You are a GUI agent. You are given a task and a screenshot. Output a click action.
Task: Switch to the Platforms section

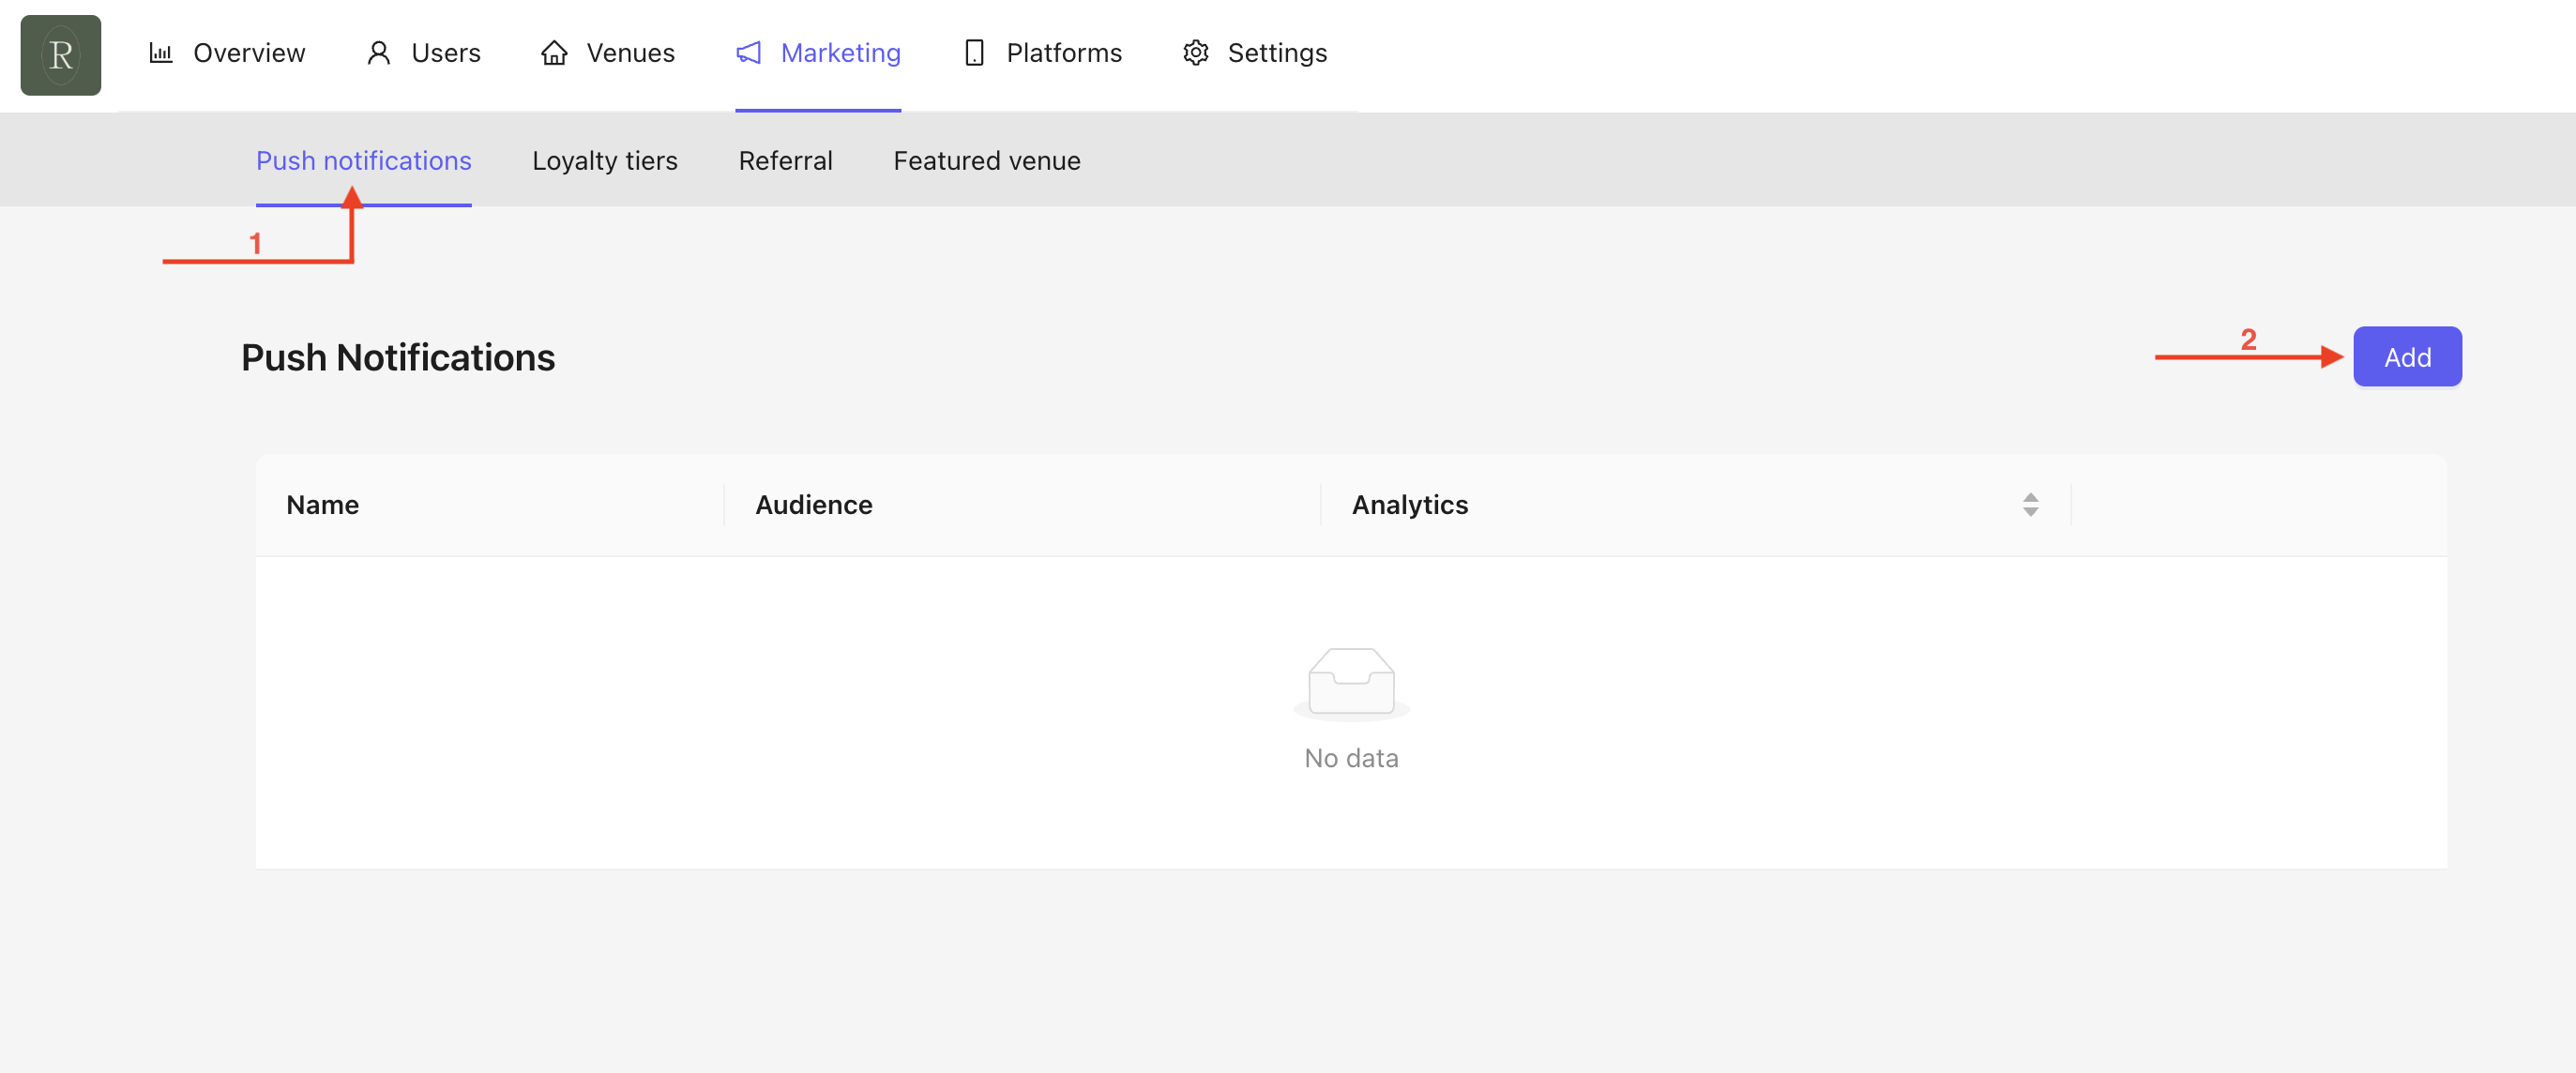pyautogui.click(x=1063, y=53)
